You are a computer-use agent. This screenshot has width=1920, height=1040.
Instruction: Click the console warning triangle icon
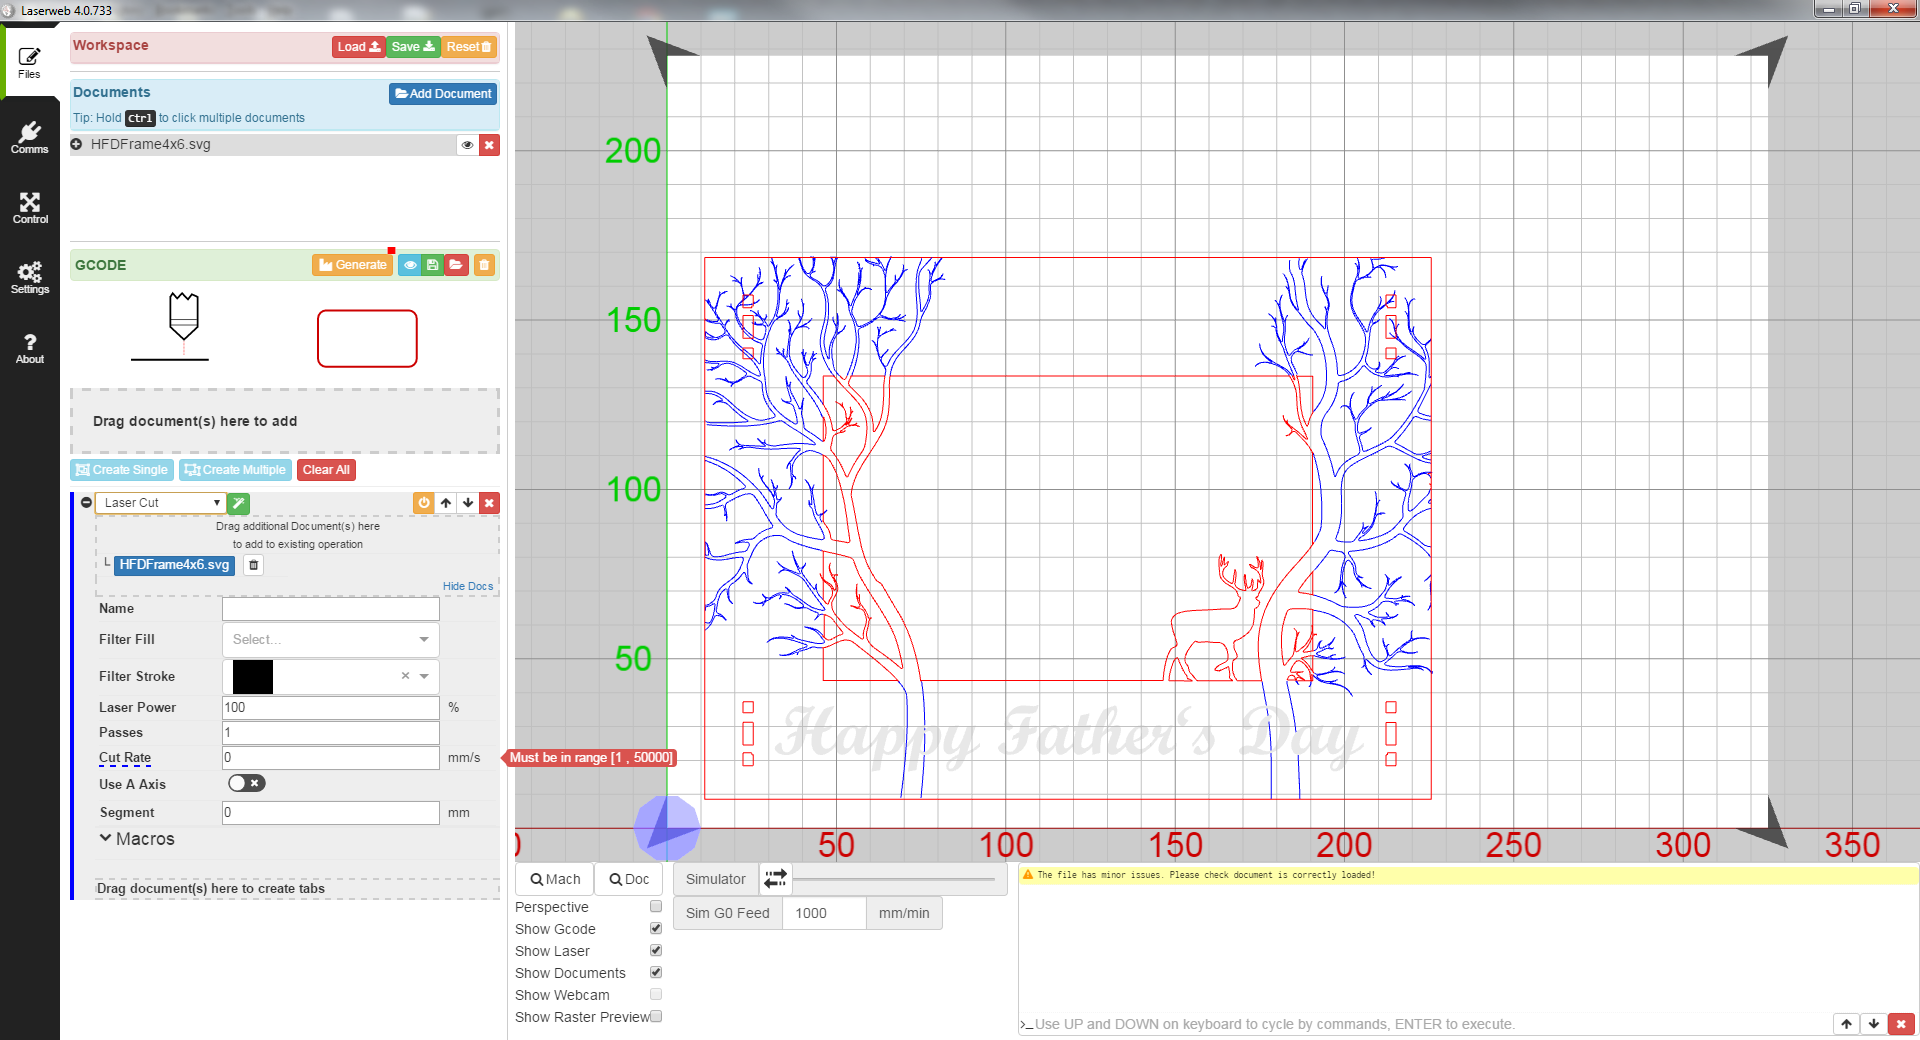tap(1027, 875)
